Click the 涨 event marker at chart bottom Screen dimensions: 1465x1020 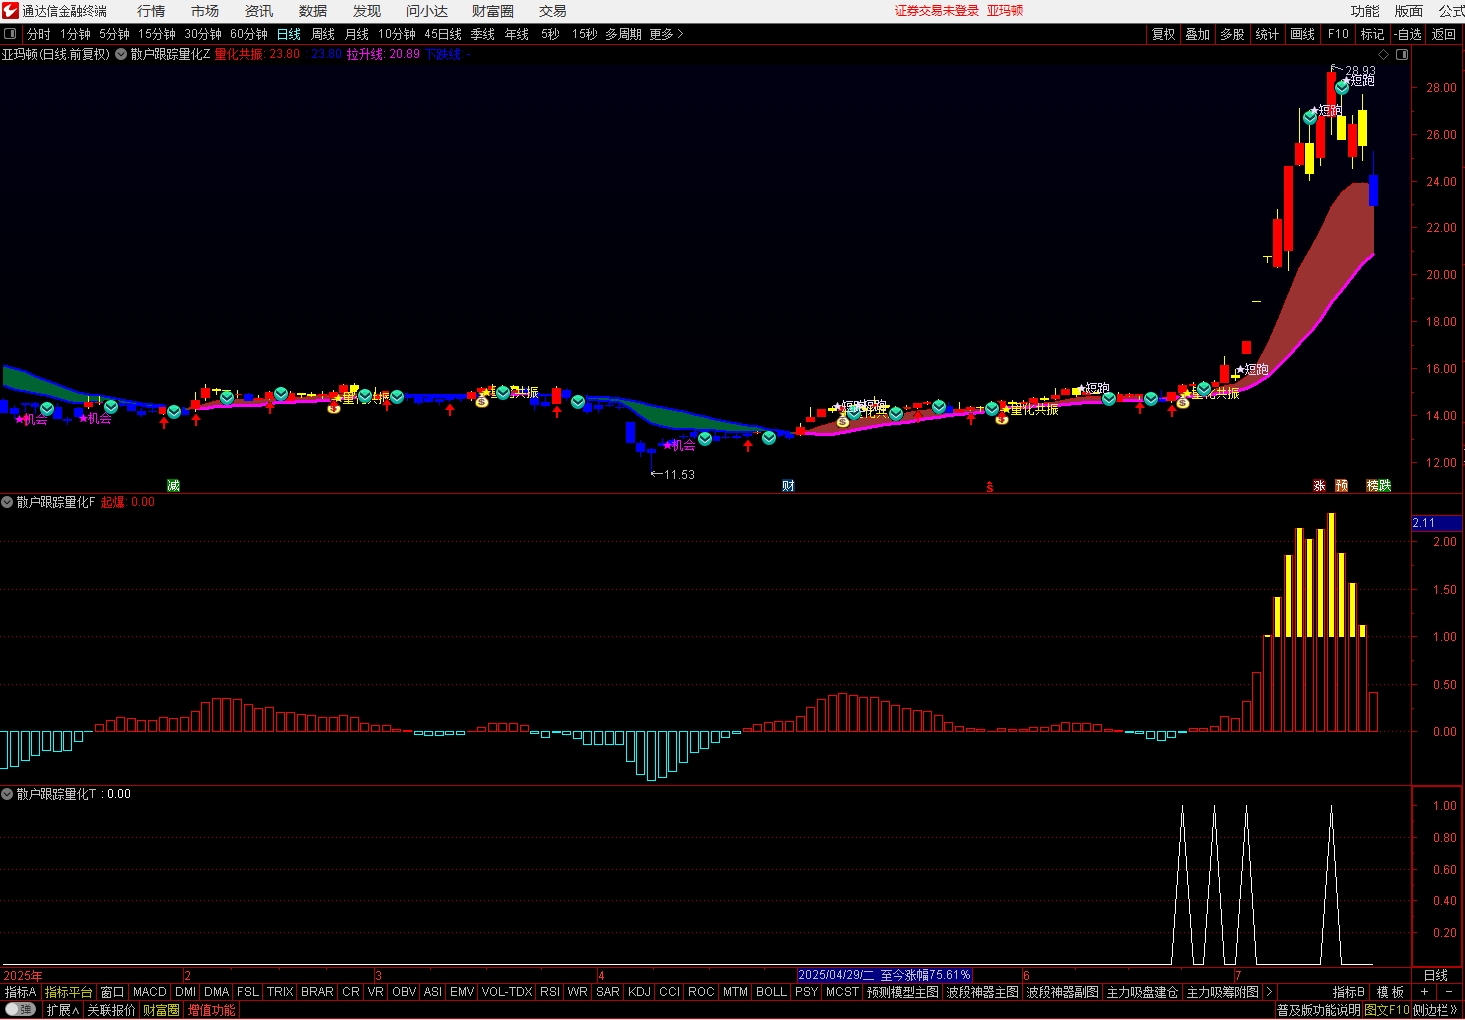1319,486
